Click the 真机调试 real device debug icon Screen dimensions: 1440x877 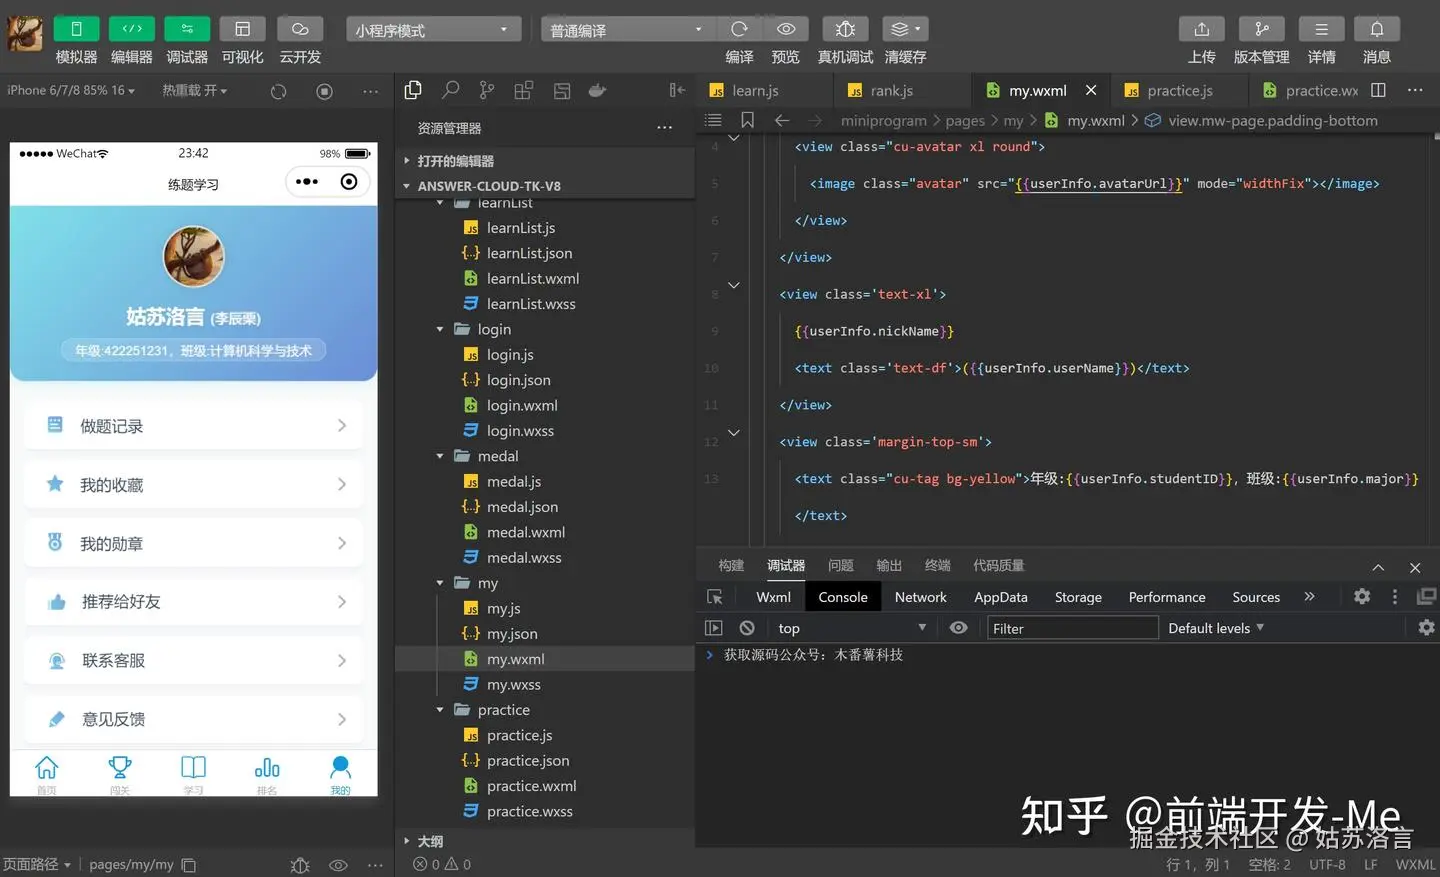[x=845, y=29]
